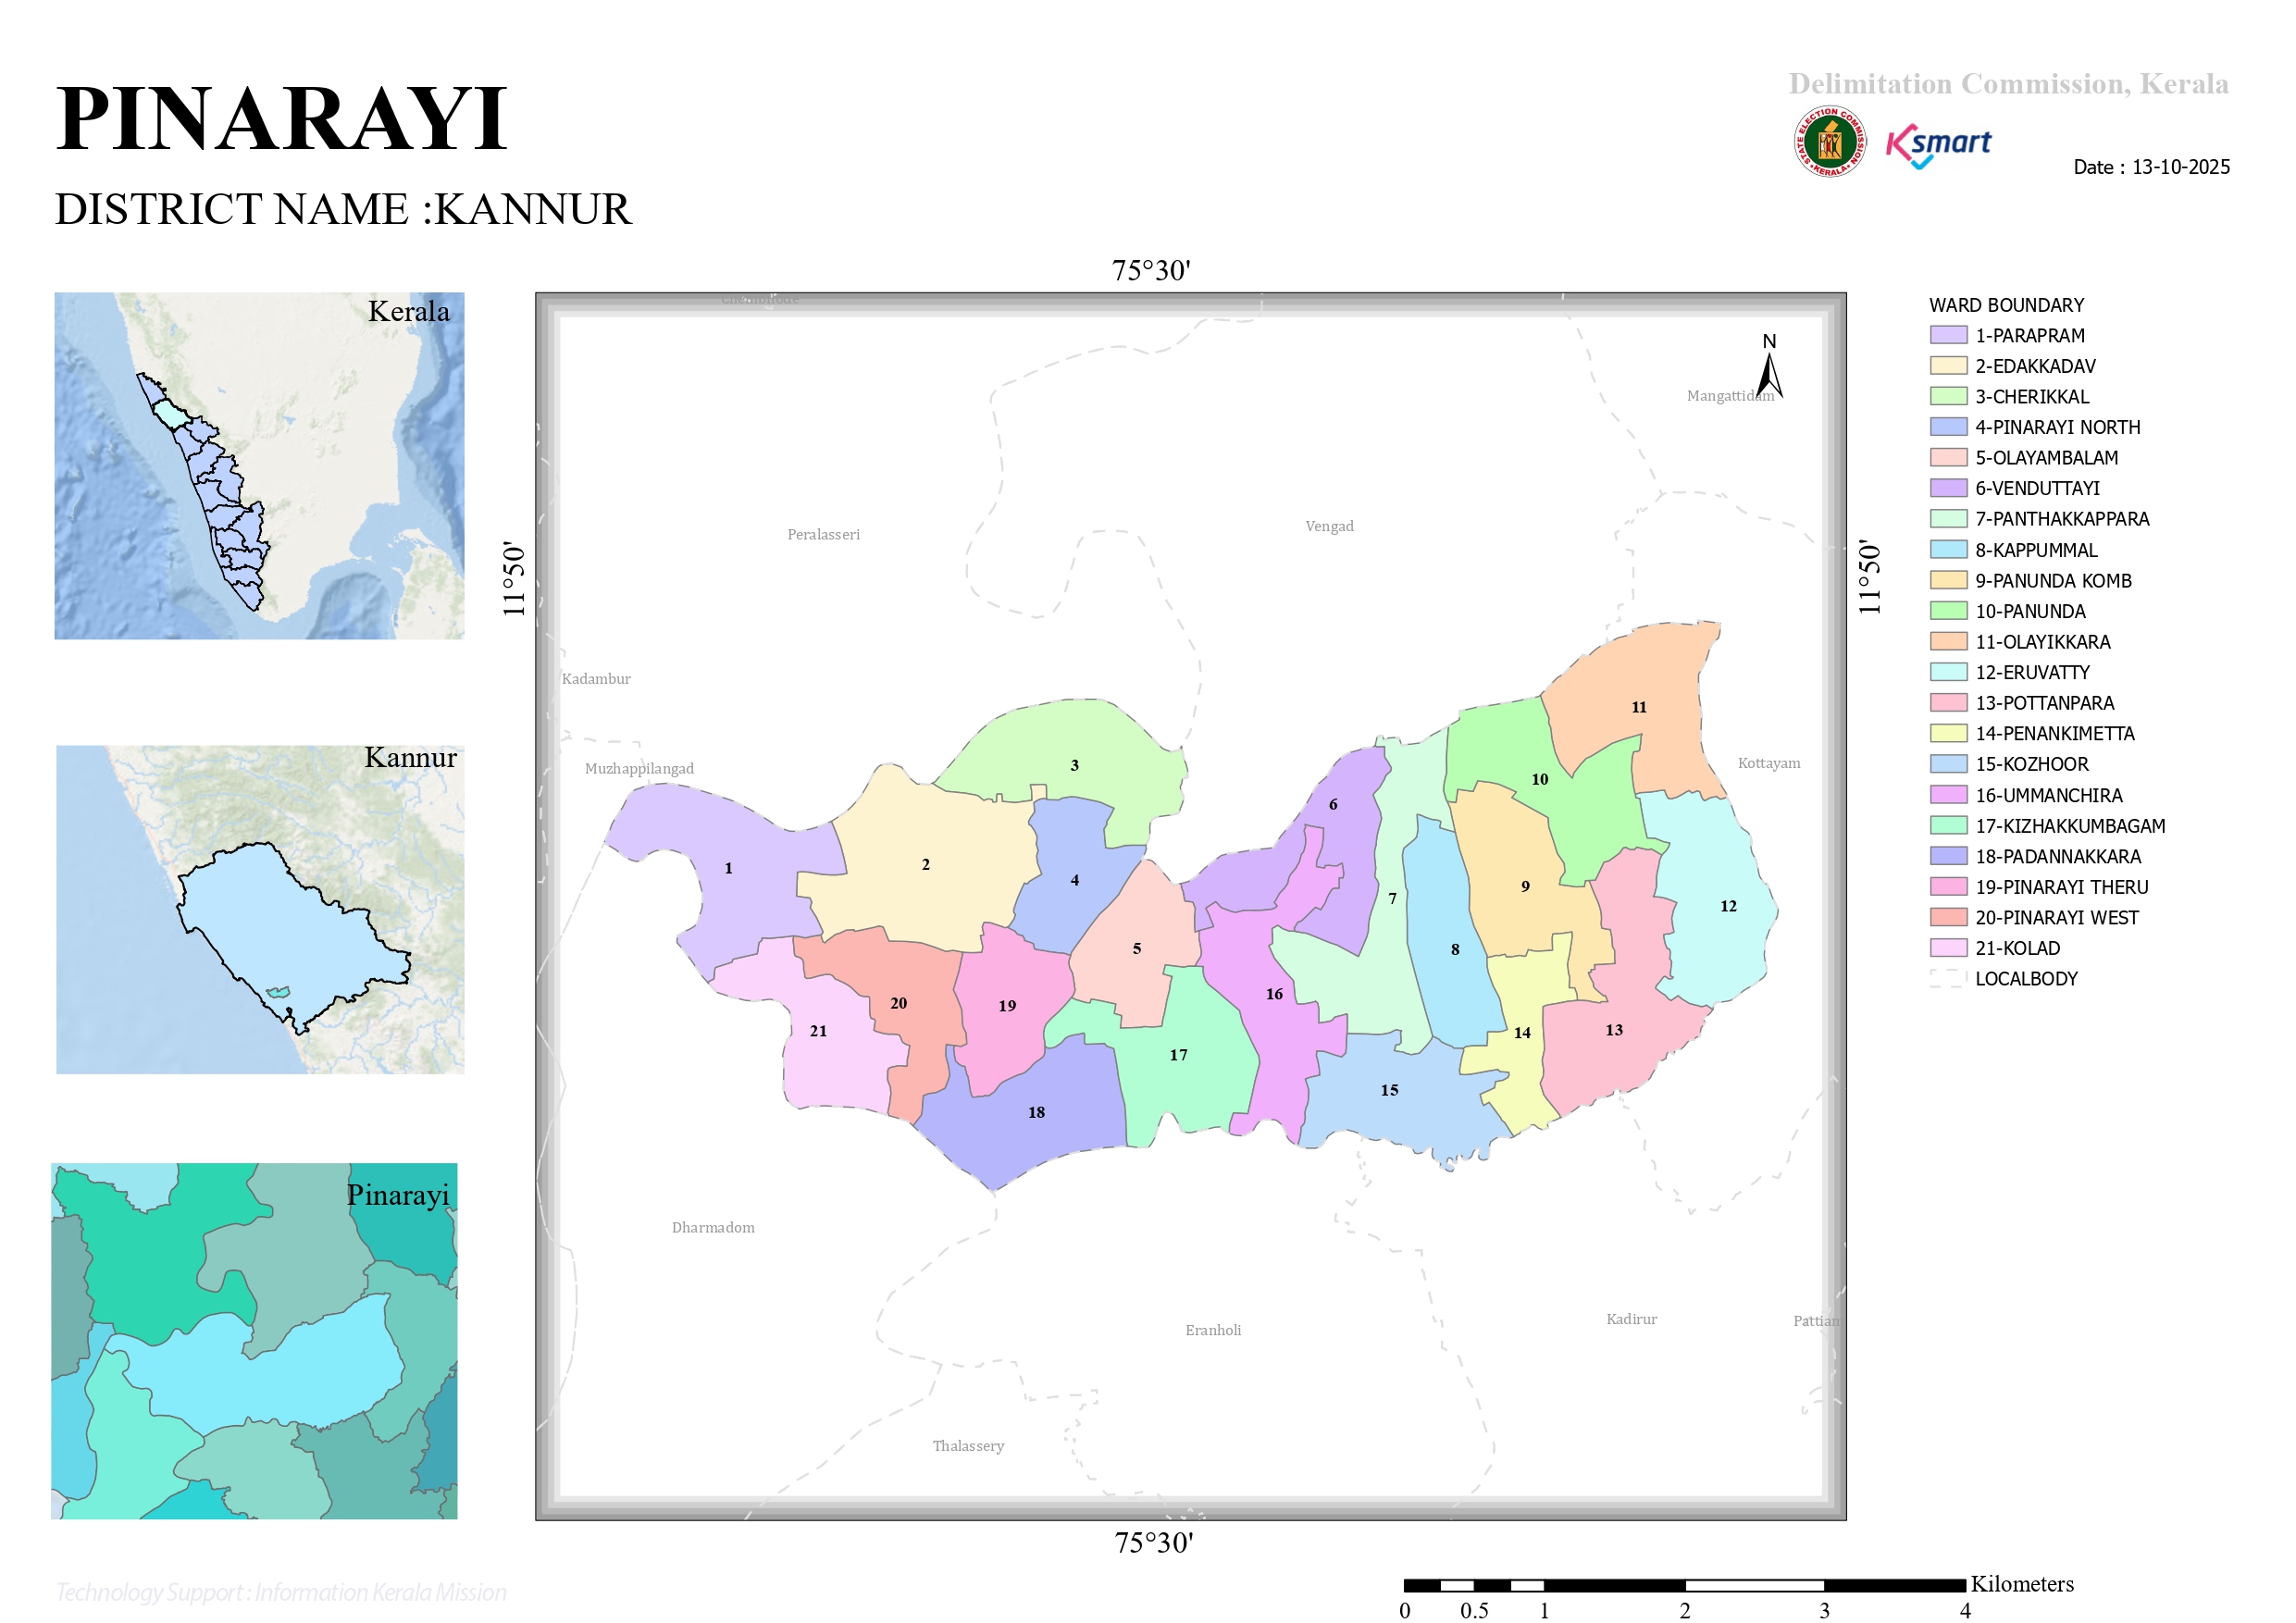Screen dimensions: 2296x1623
Task: Click the 12-ERUVATTY legend label
Action: pos(2032,672)
